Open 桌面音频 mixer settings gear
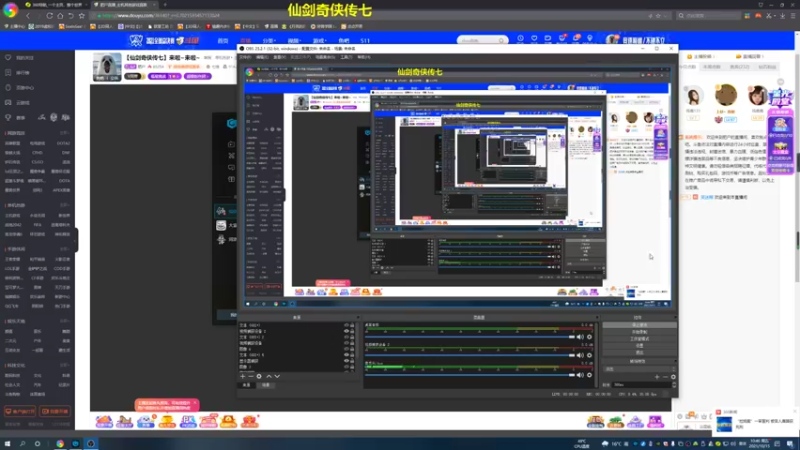The height and width of the screenshot is (450, 800). pos(589,337)
